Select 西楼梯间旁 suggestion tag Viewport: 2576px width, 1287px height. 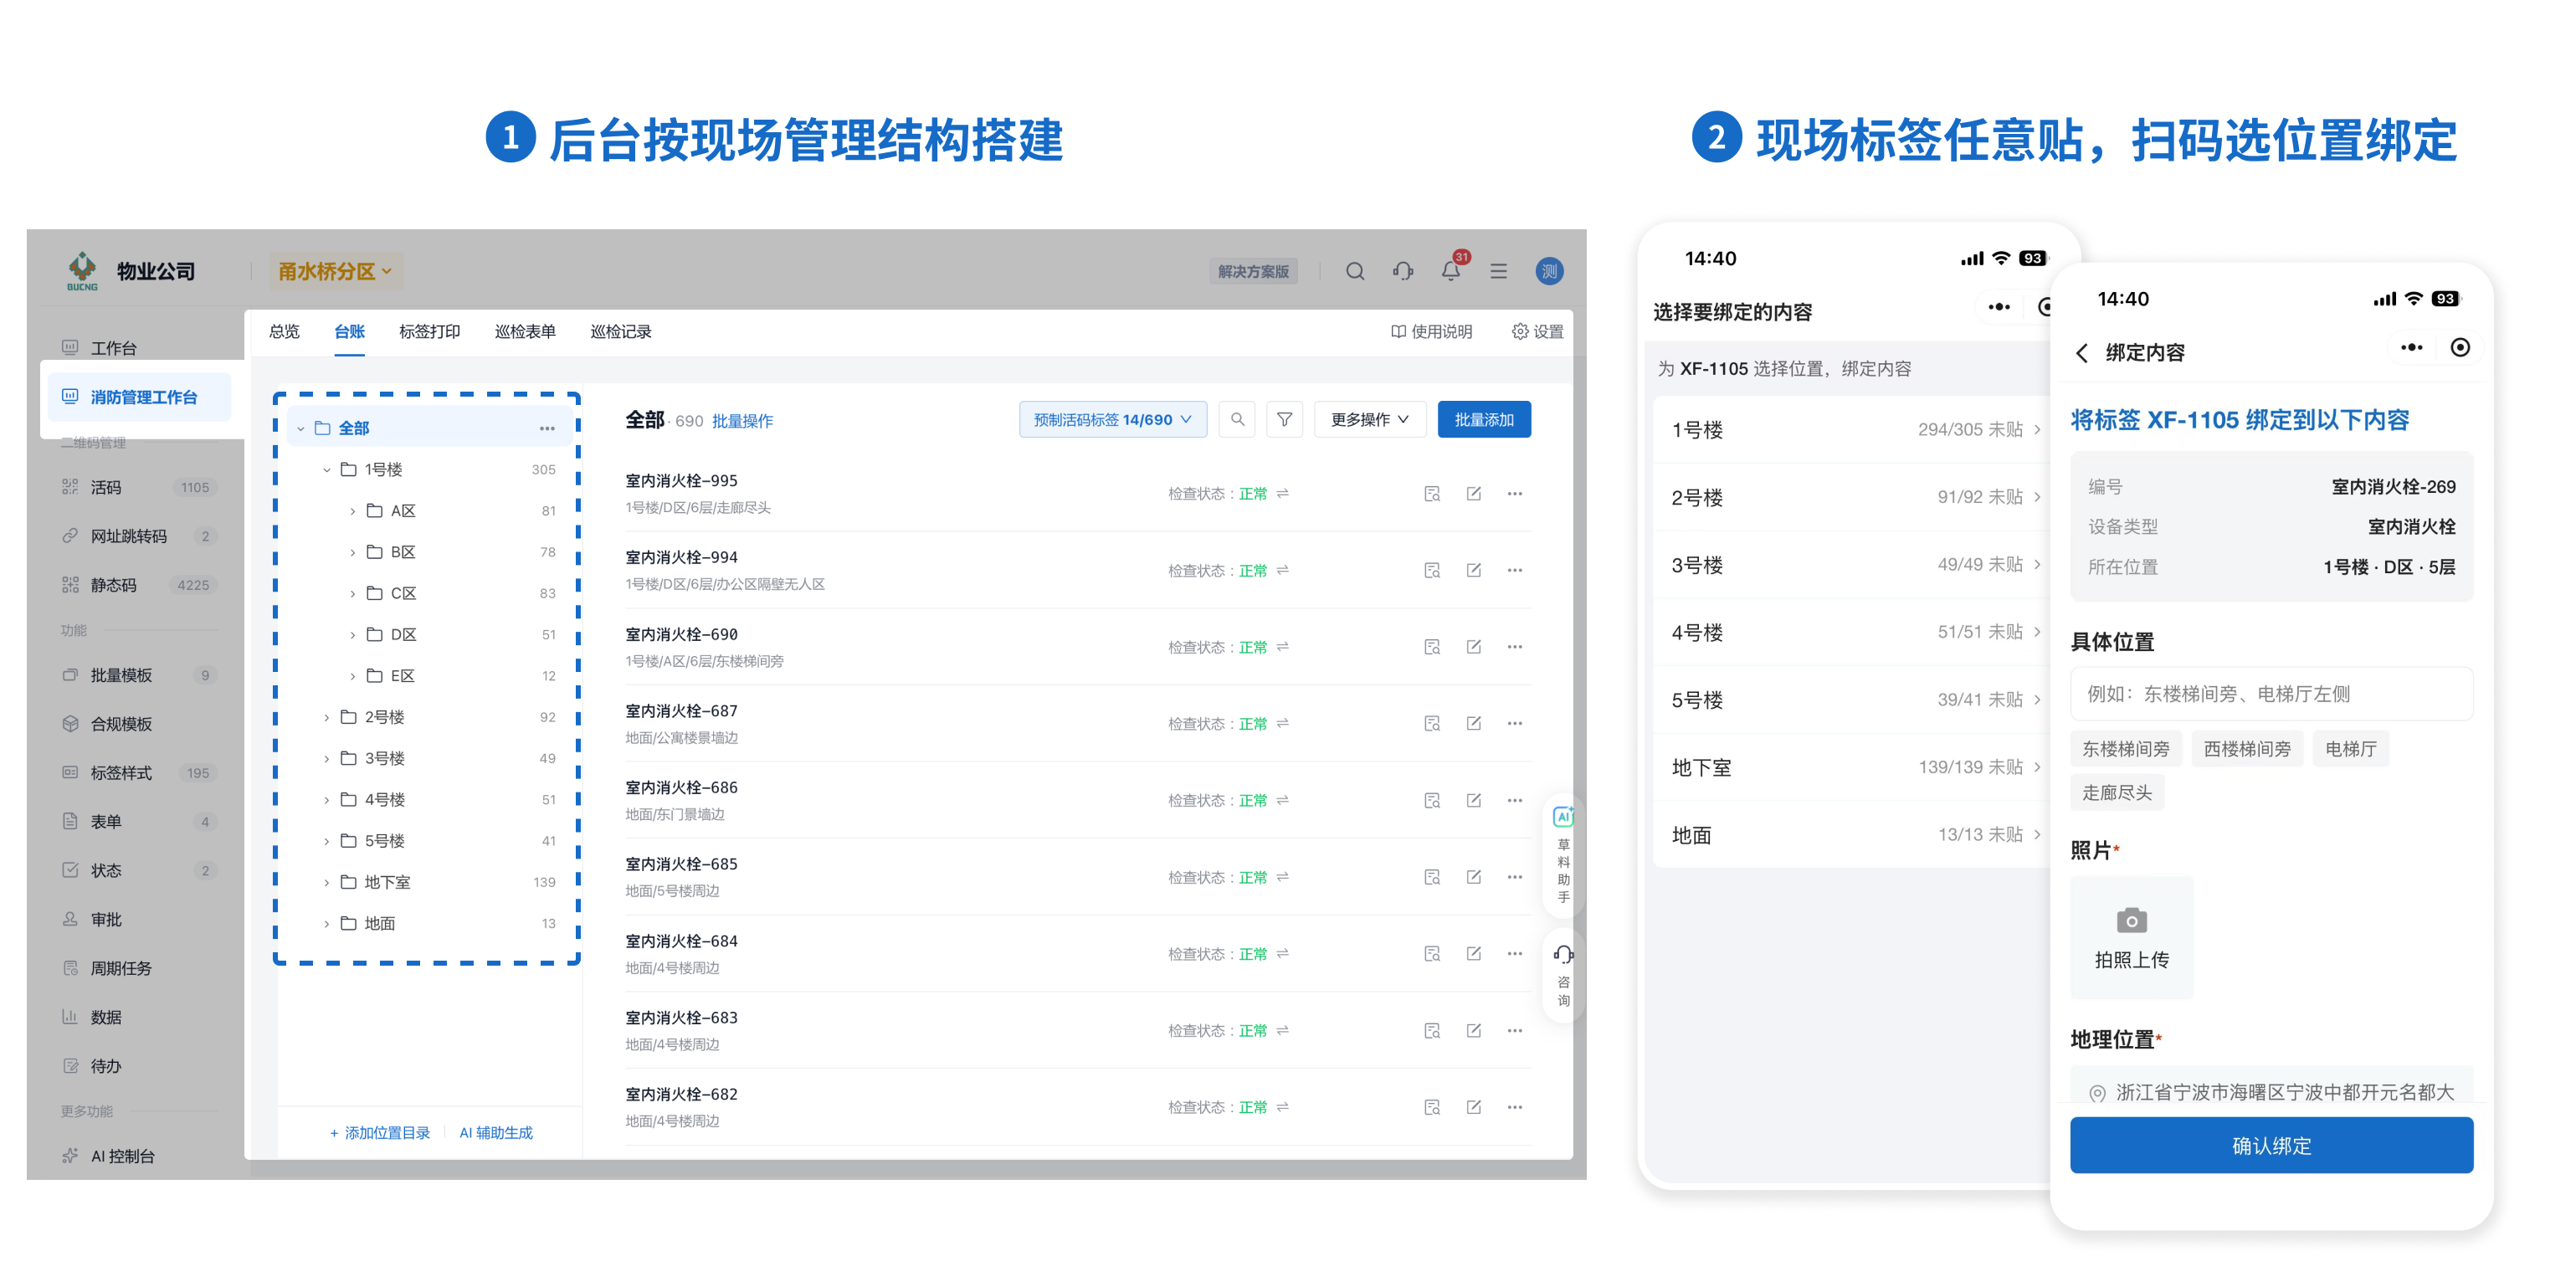click(2247, 748)
